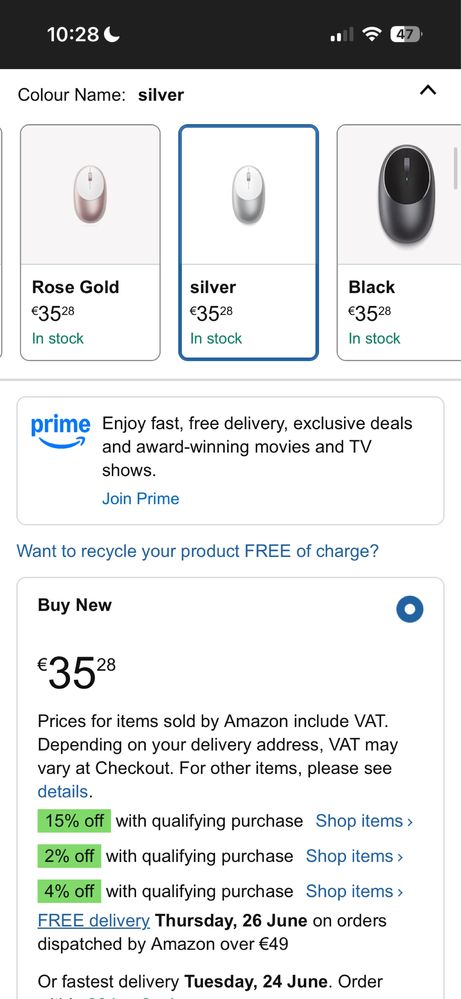Viewport: 461px width, 999px height.
Task: Select the Buy New radio button
Action: (409, 609)
